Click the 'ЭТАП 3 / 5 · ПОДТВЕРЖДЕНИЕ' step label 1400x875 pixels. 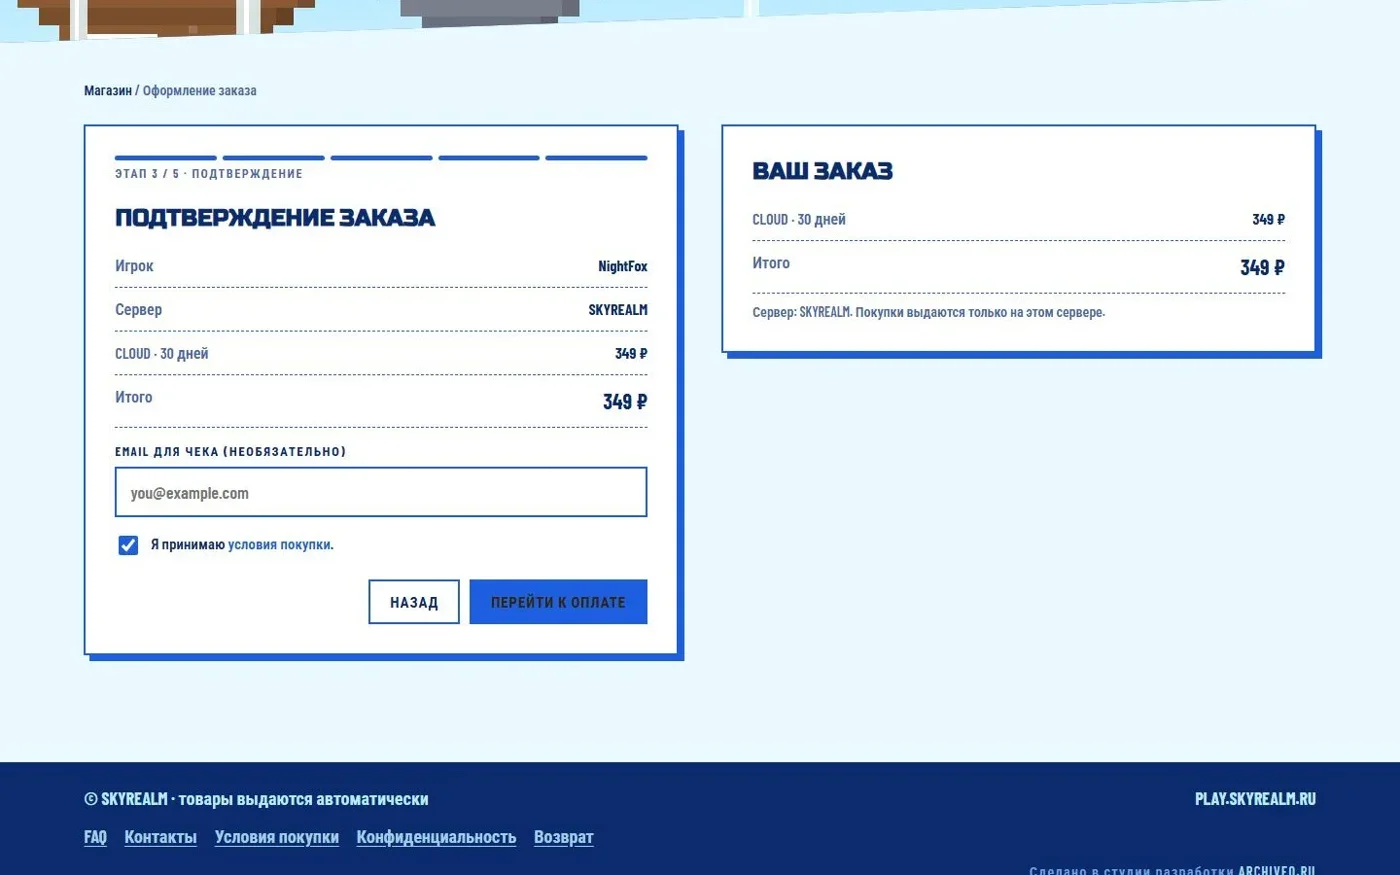click(209, 173)
